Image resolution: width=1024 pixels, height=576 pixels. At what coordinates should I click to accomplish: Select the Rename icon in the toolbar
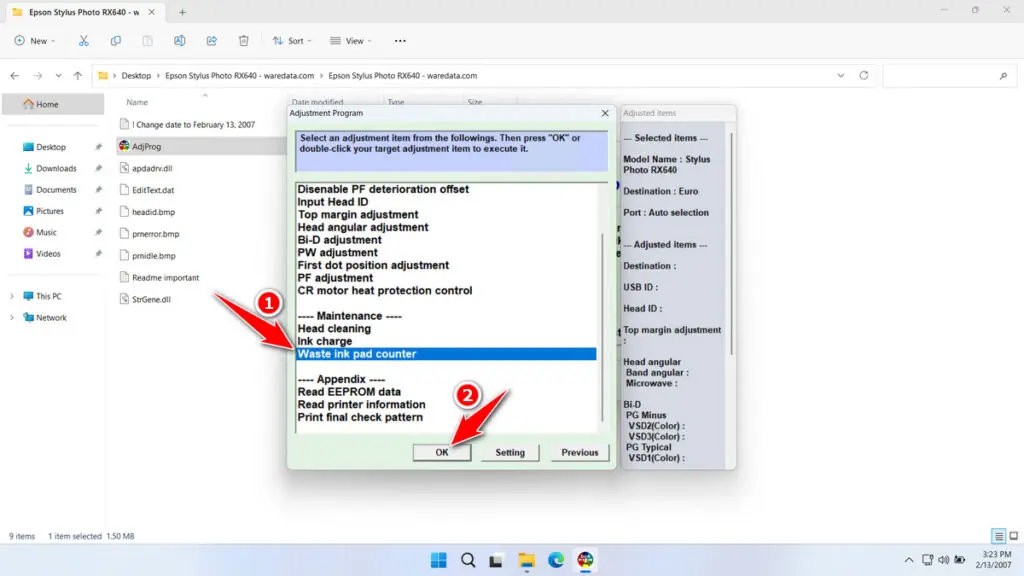[x=180, y=40]
